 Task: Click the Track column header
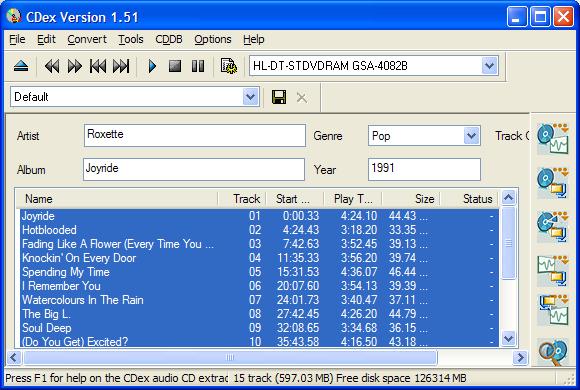pos(242,199)
